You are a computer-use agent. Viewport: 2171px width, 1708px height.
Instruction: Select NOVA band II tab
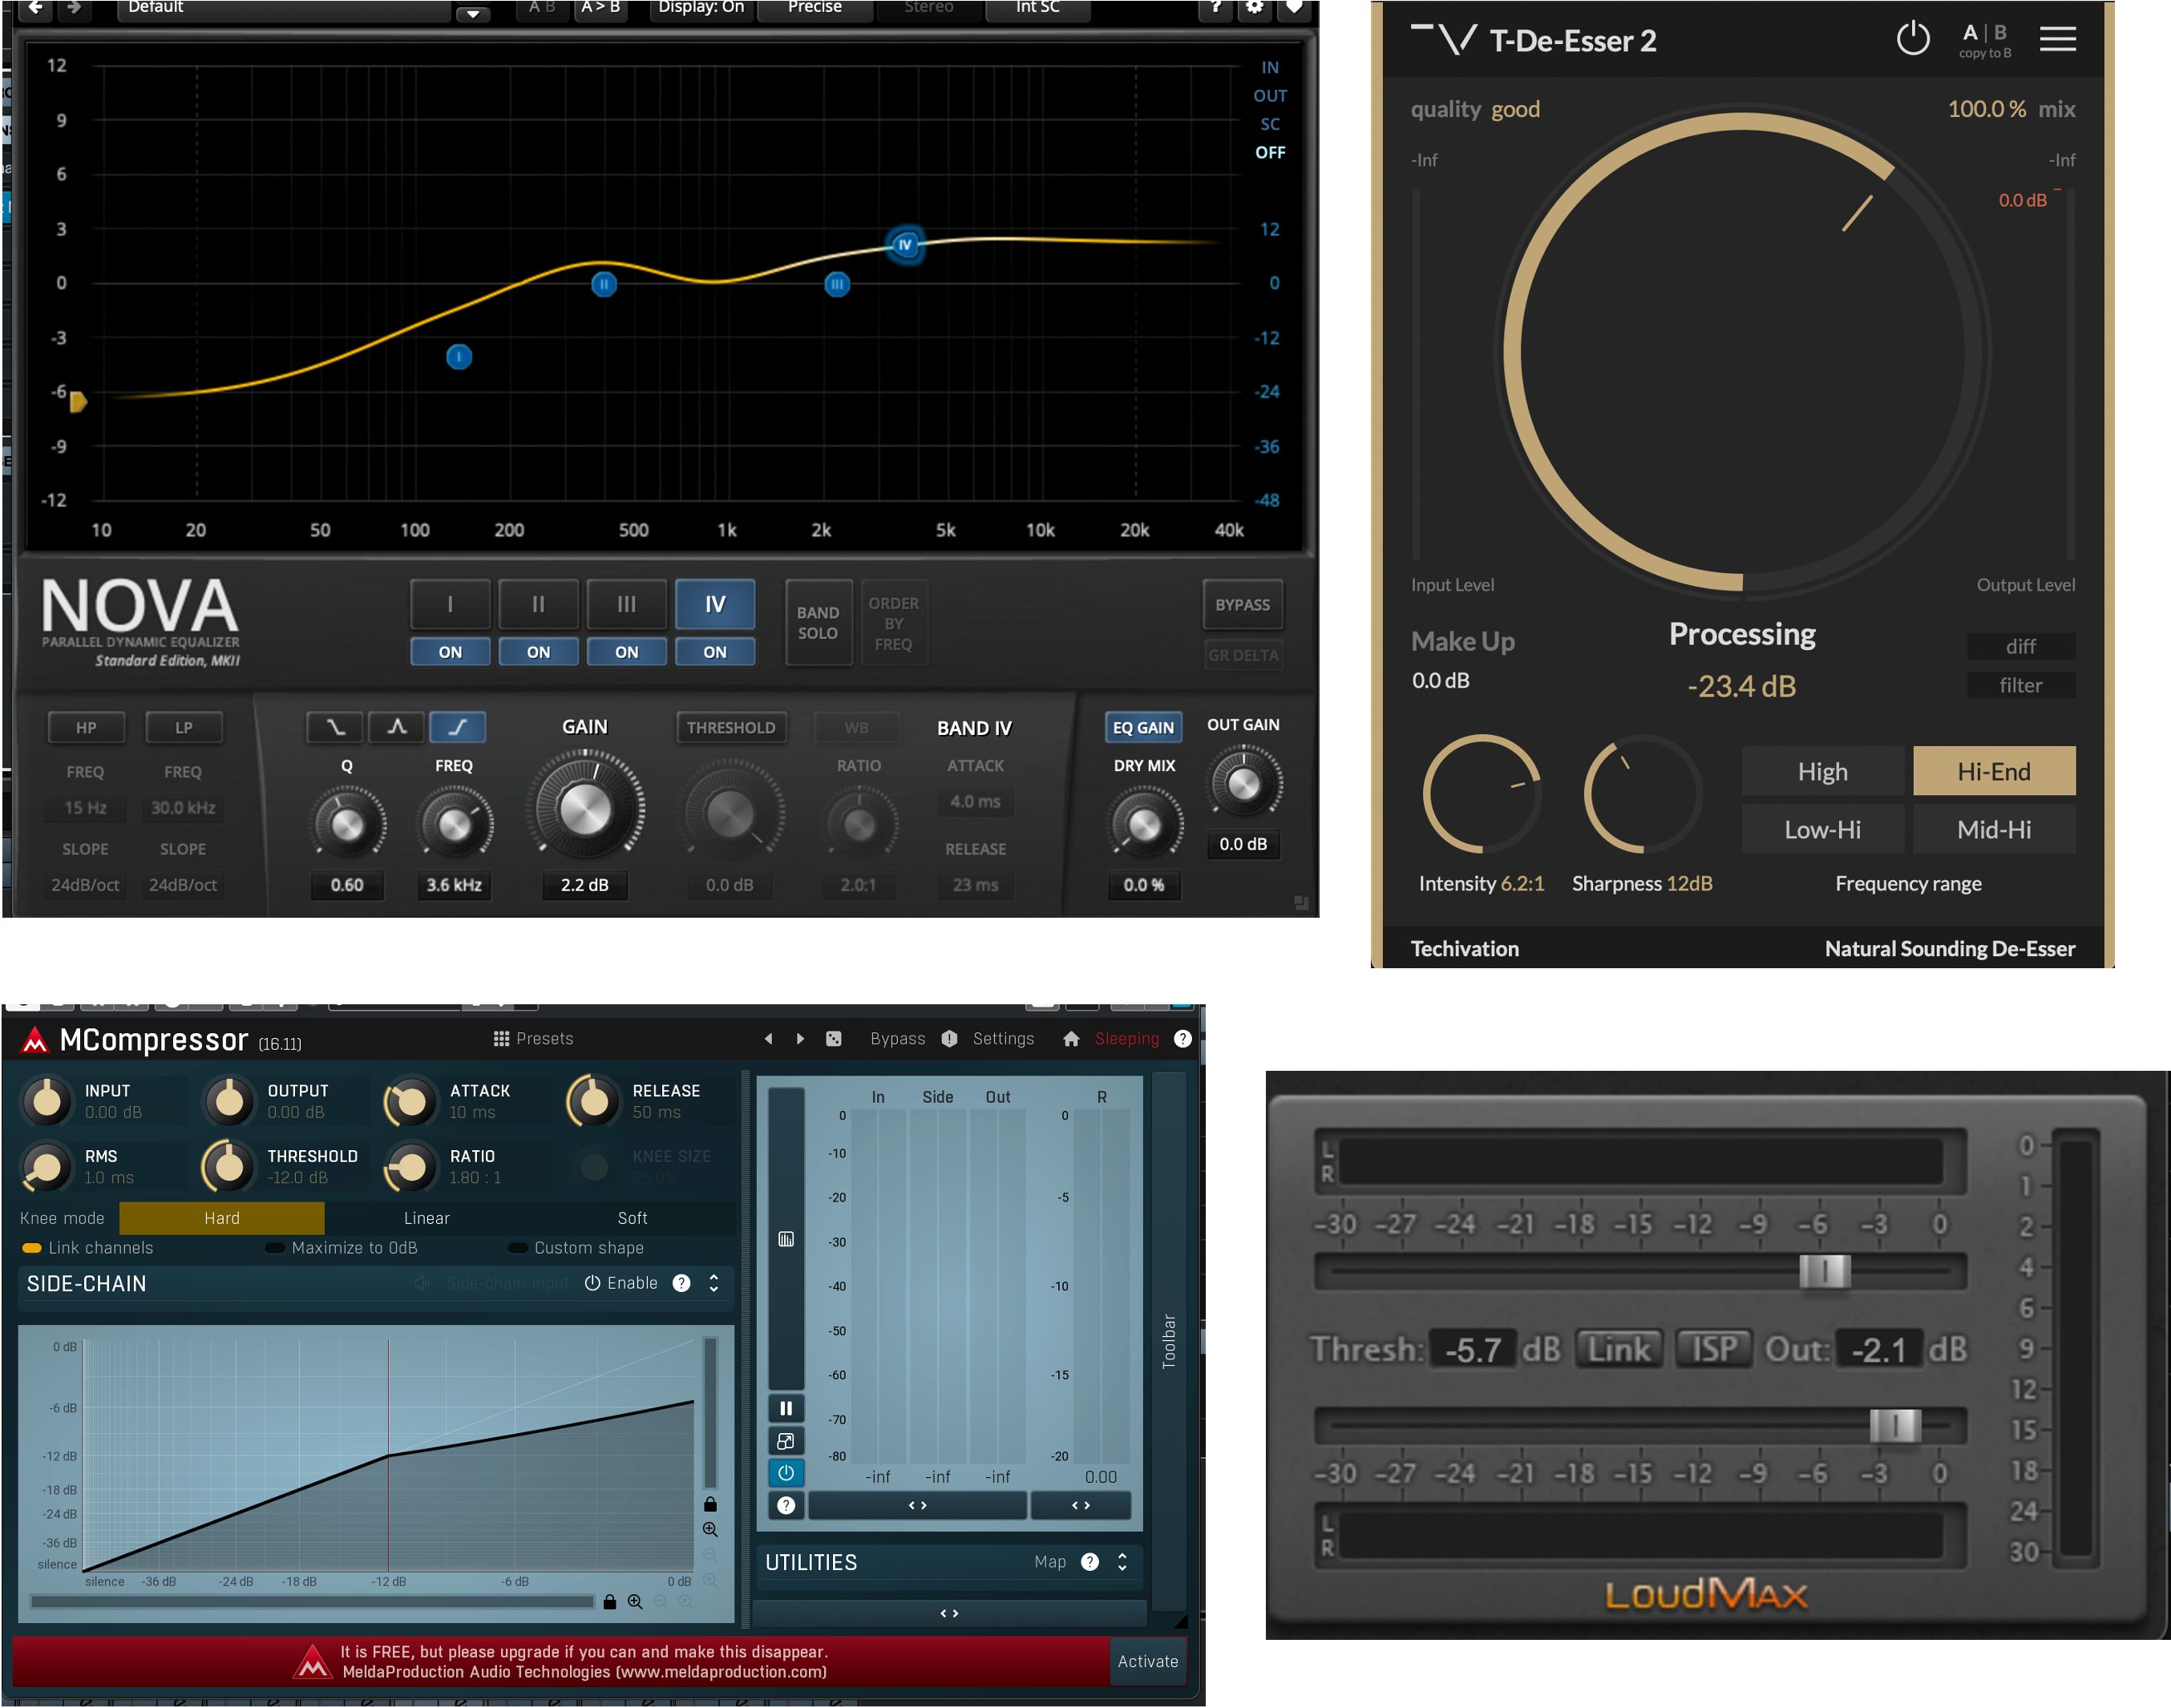538,604
